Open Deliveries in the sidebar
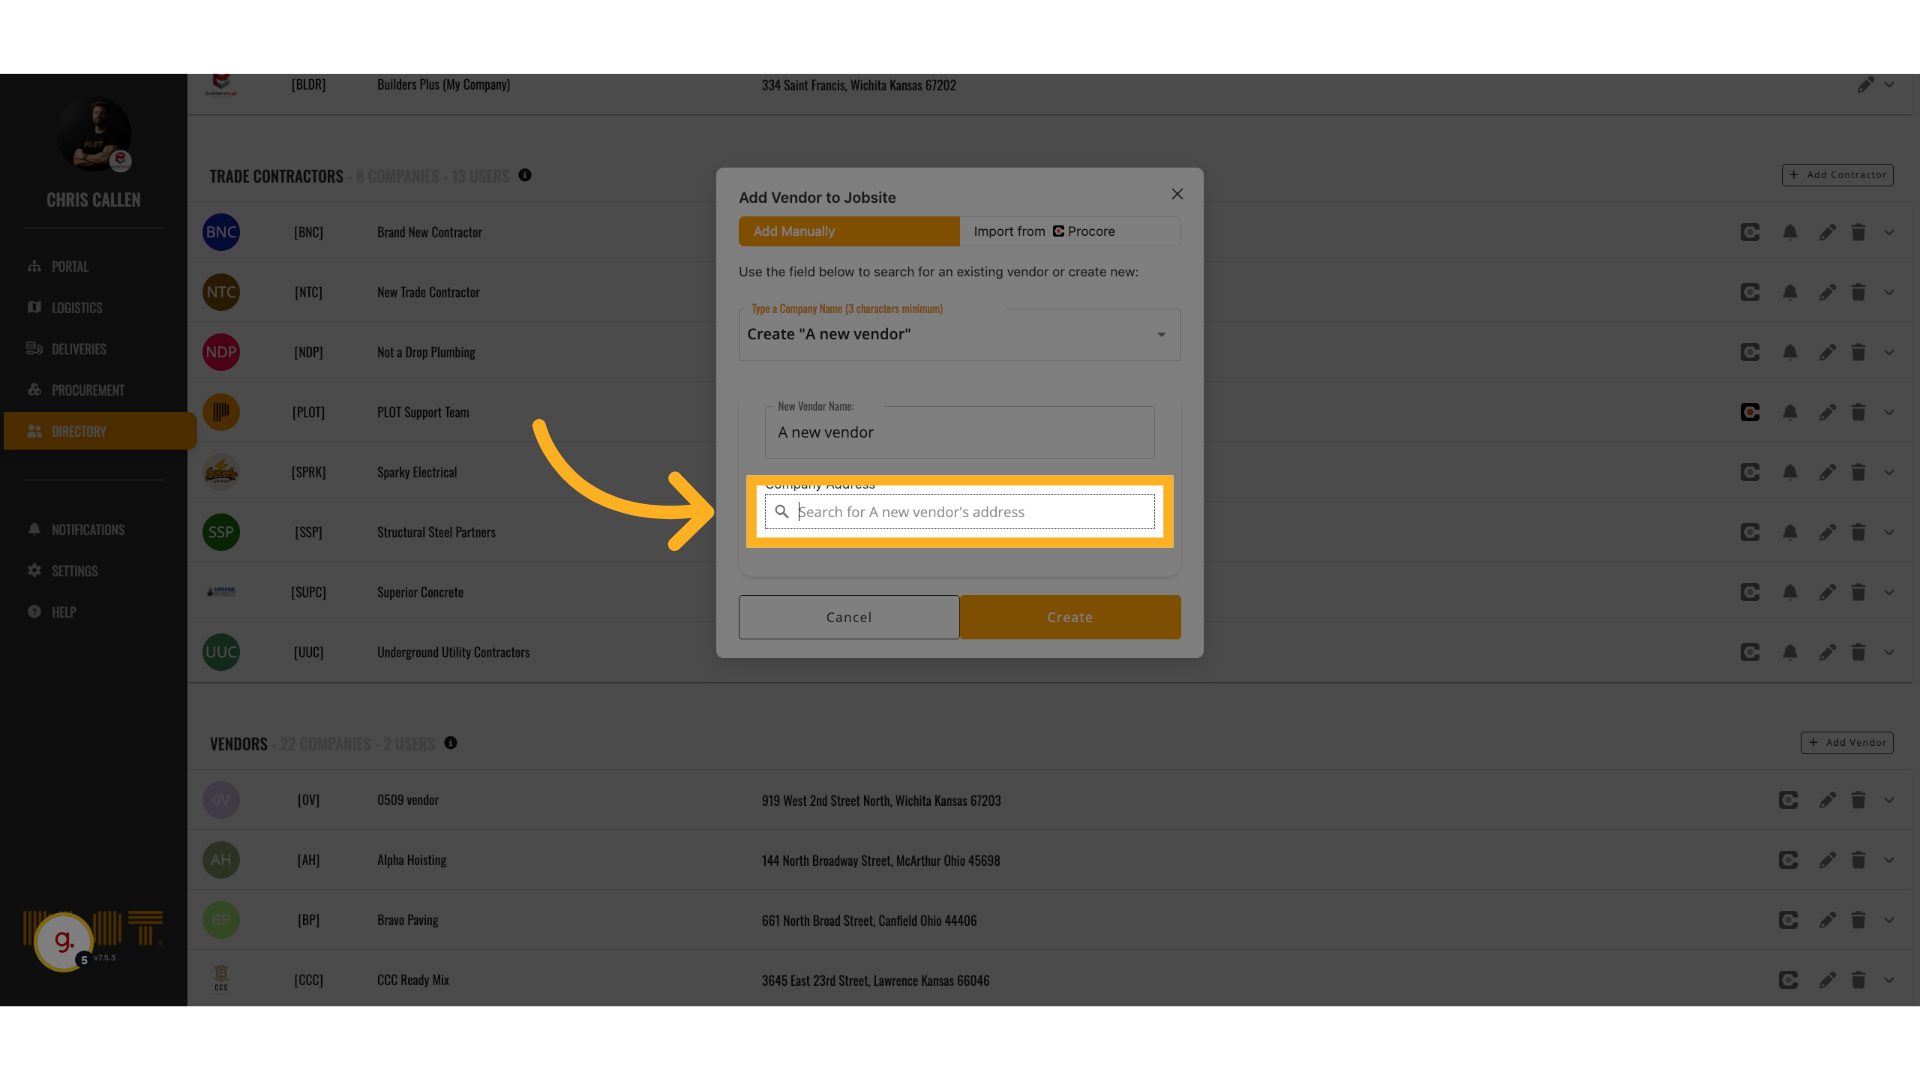 [79, 349]
